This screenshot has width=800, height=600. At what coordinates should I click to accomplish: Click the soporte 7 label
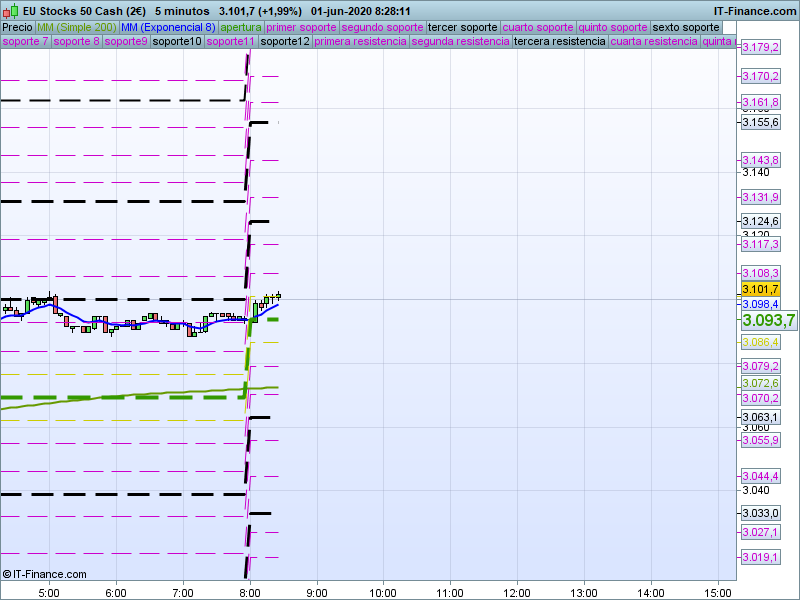26,41
